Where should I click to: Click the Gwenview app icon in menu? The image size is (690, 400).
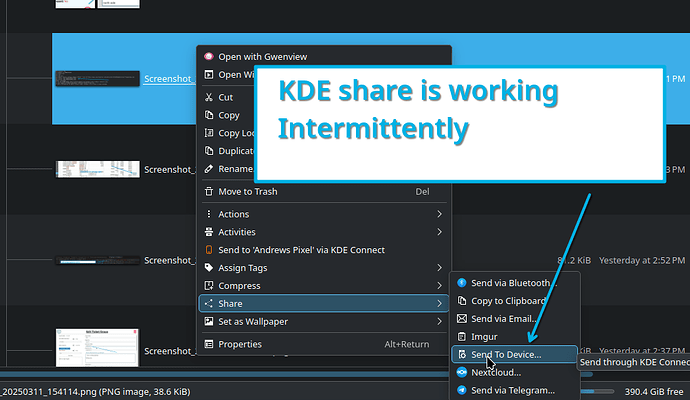tap(209, 56)
